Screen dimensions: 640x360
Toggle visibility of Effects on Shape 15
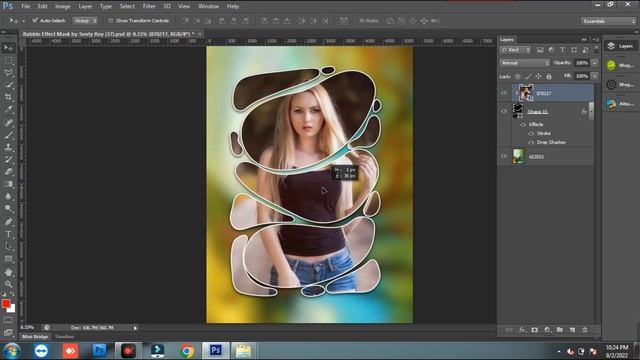(523, 124)
